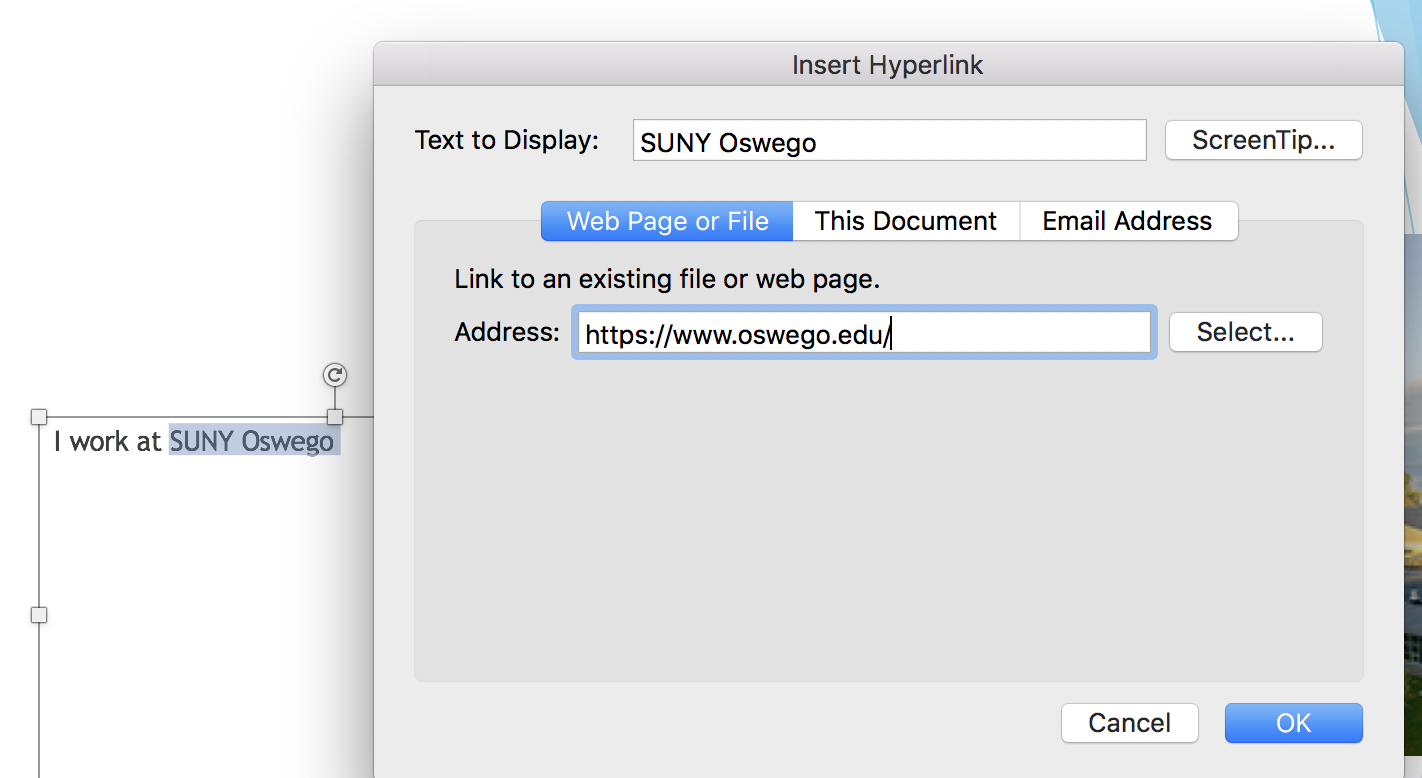The image size is (1422, 778).
Task: Click into the Address field
Action: click(x=865, y=333)
